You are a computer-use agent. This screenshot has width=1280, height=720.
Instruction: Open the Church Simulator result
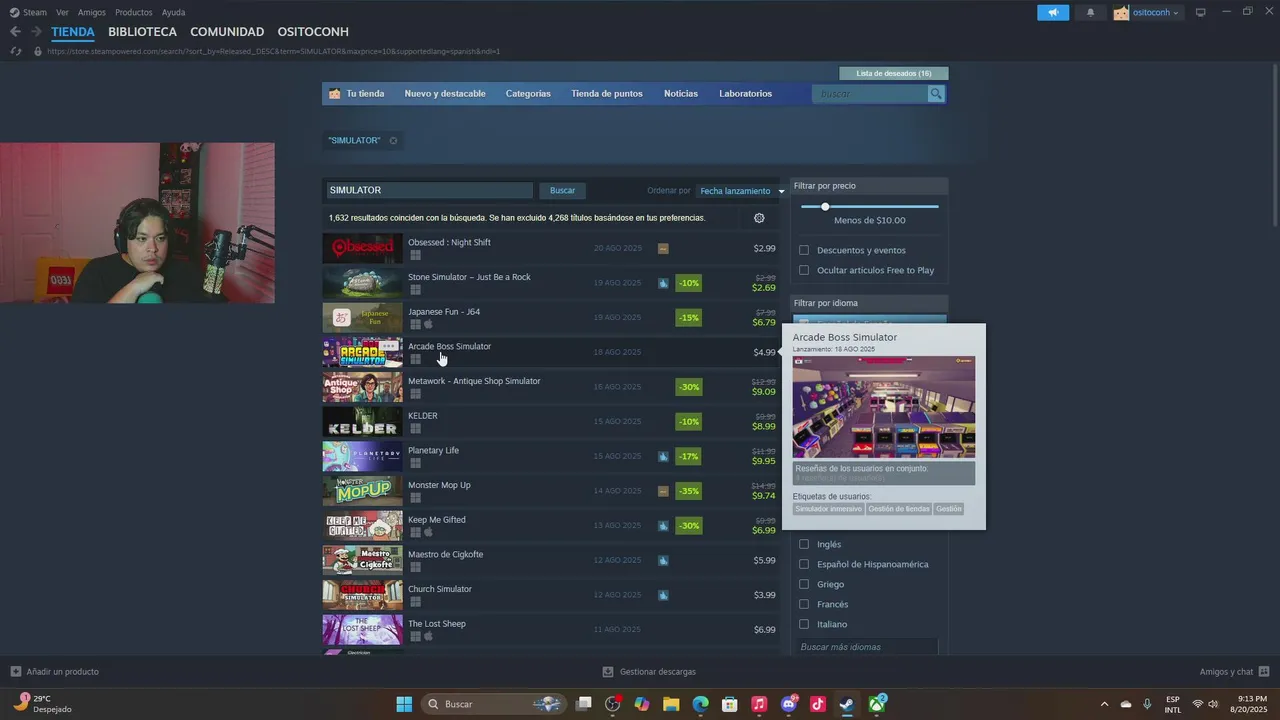tap(551, 595)
